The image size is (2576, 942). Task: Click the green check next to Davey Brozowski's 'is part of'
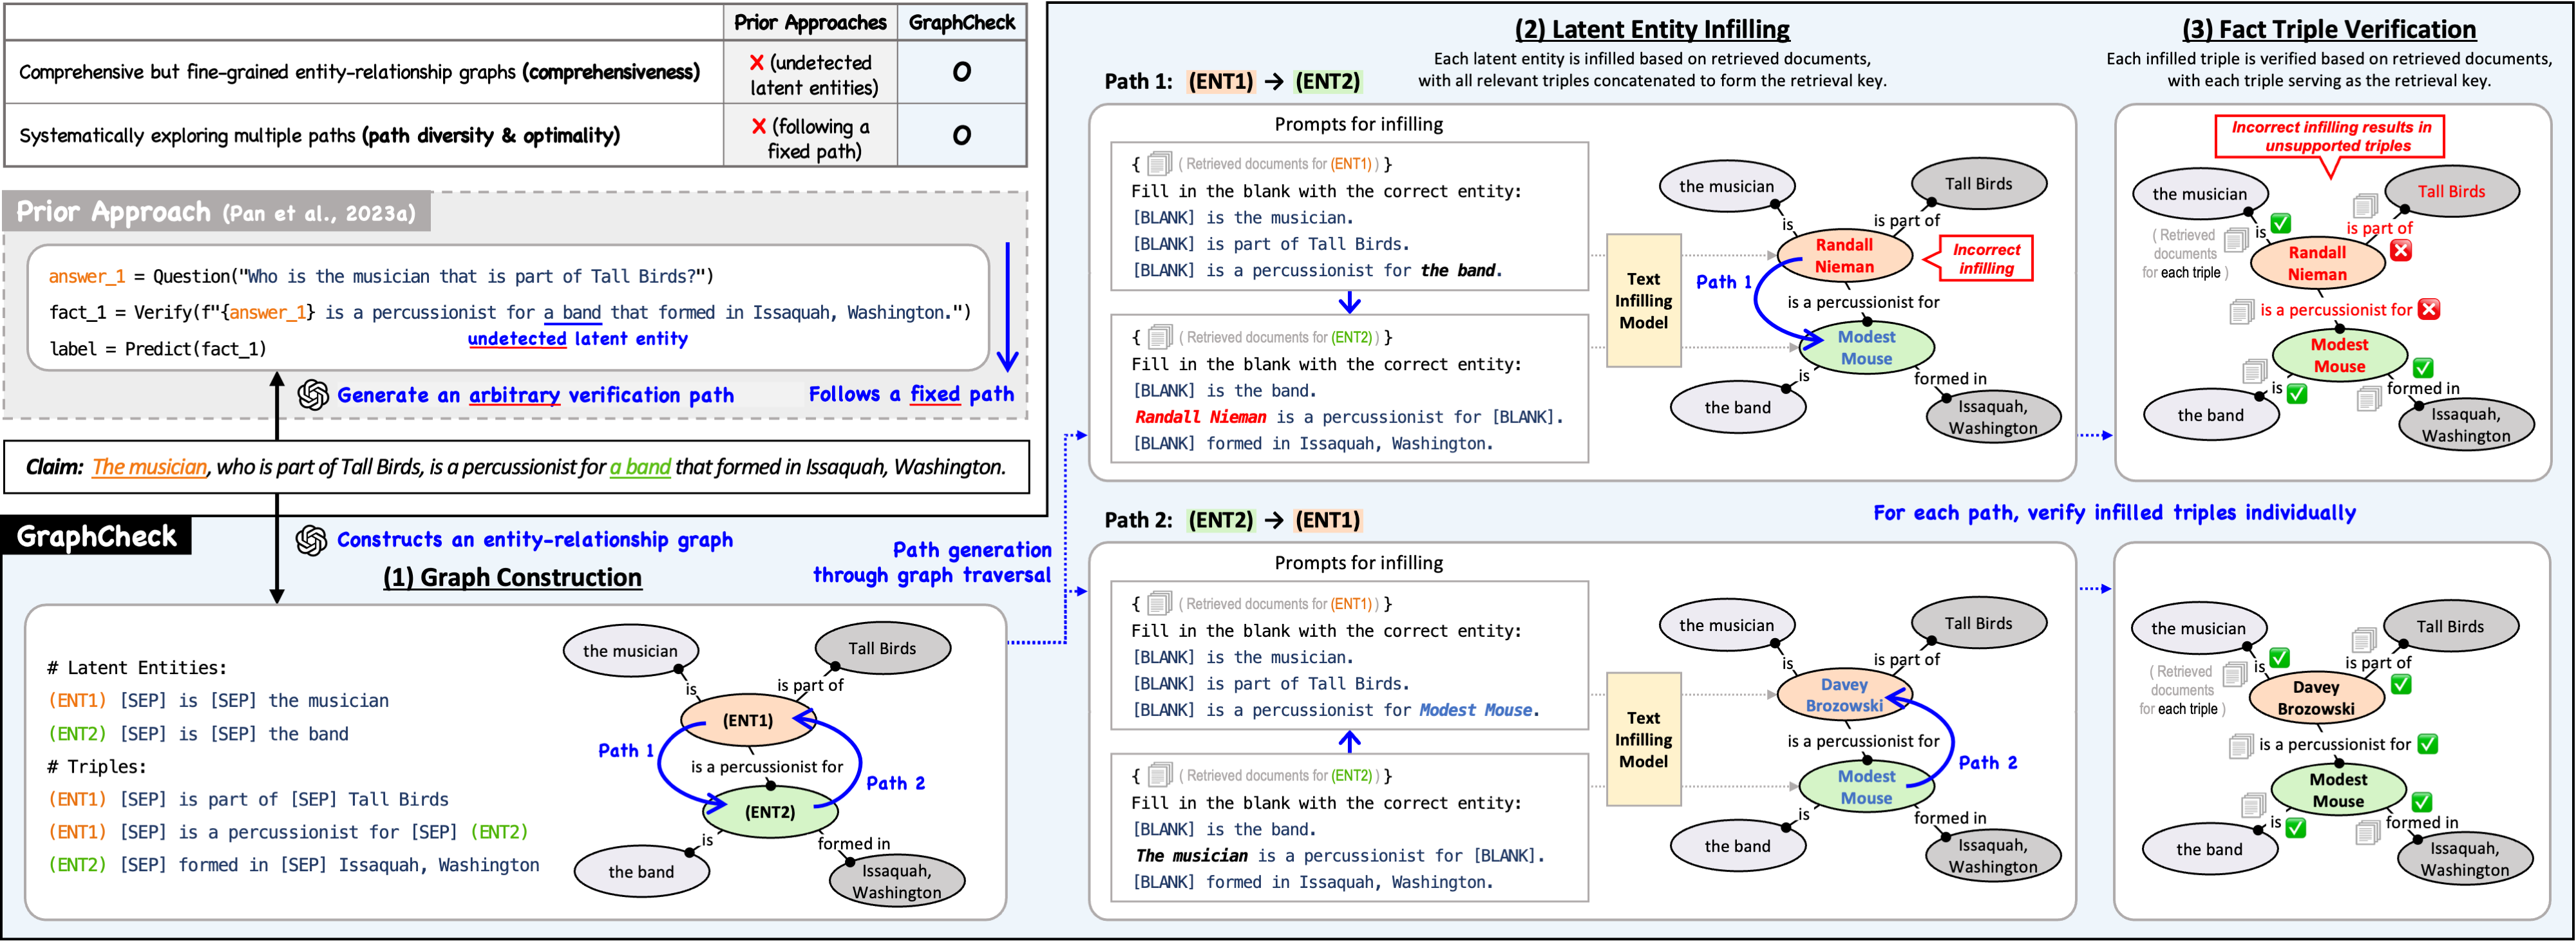pos(2401,685)
